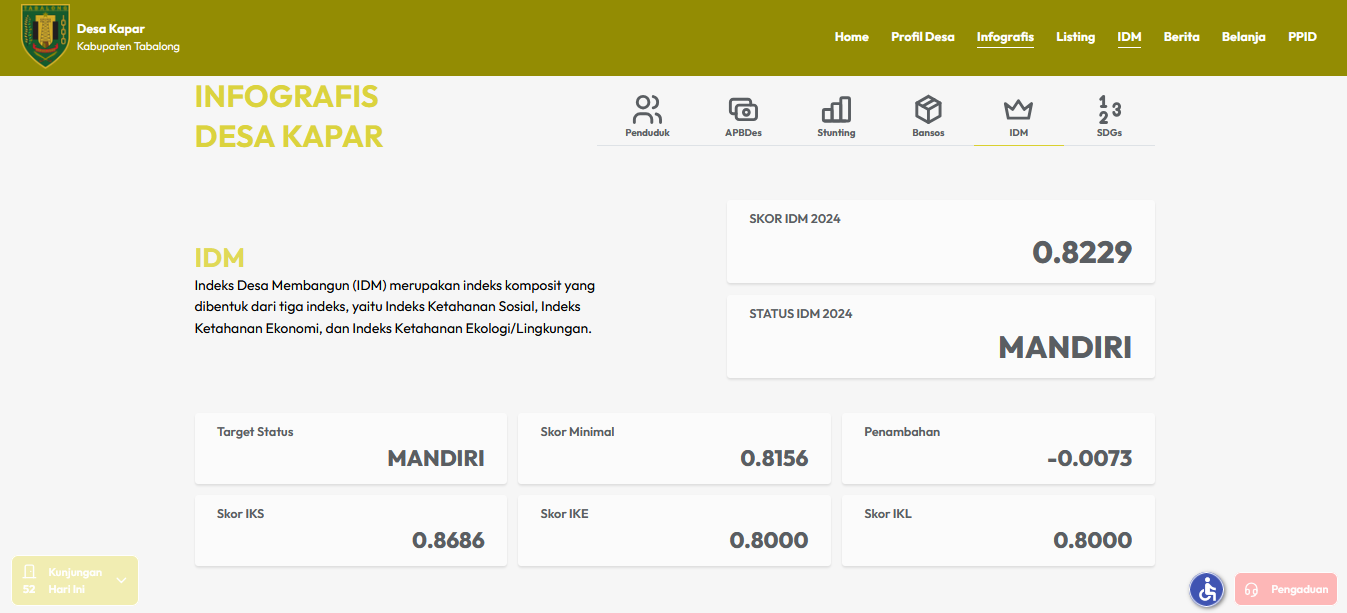Open the Stunting bar chart icon
This screenshot has width=1347, height=613.
coord(836,110)
